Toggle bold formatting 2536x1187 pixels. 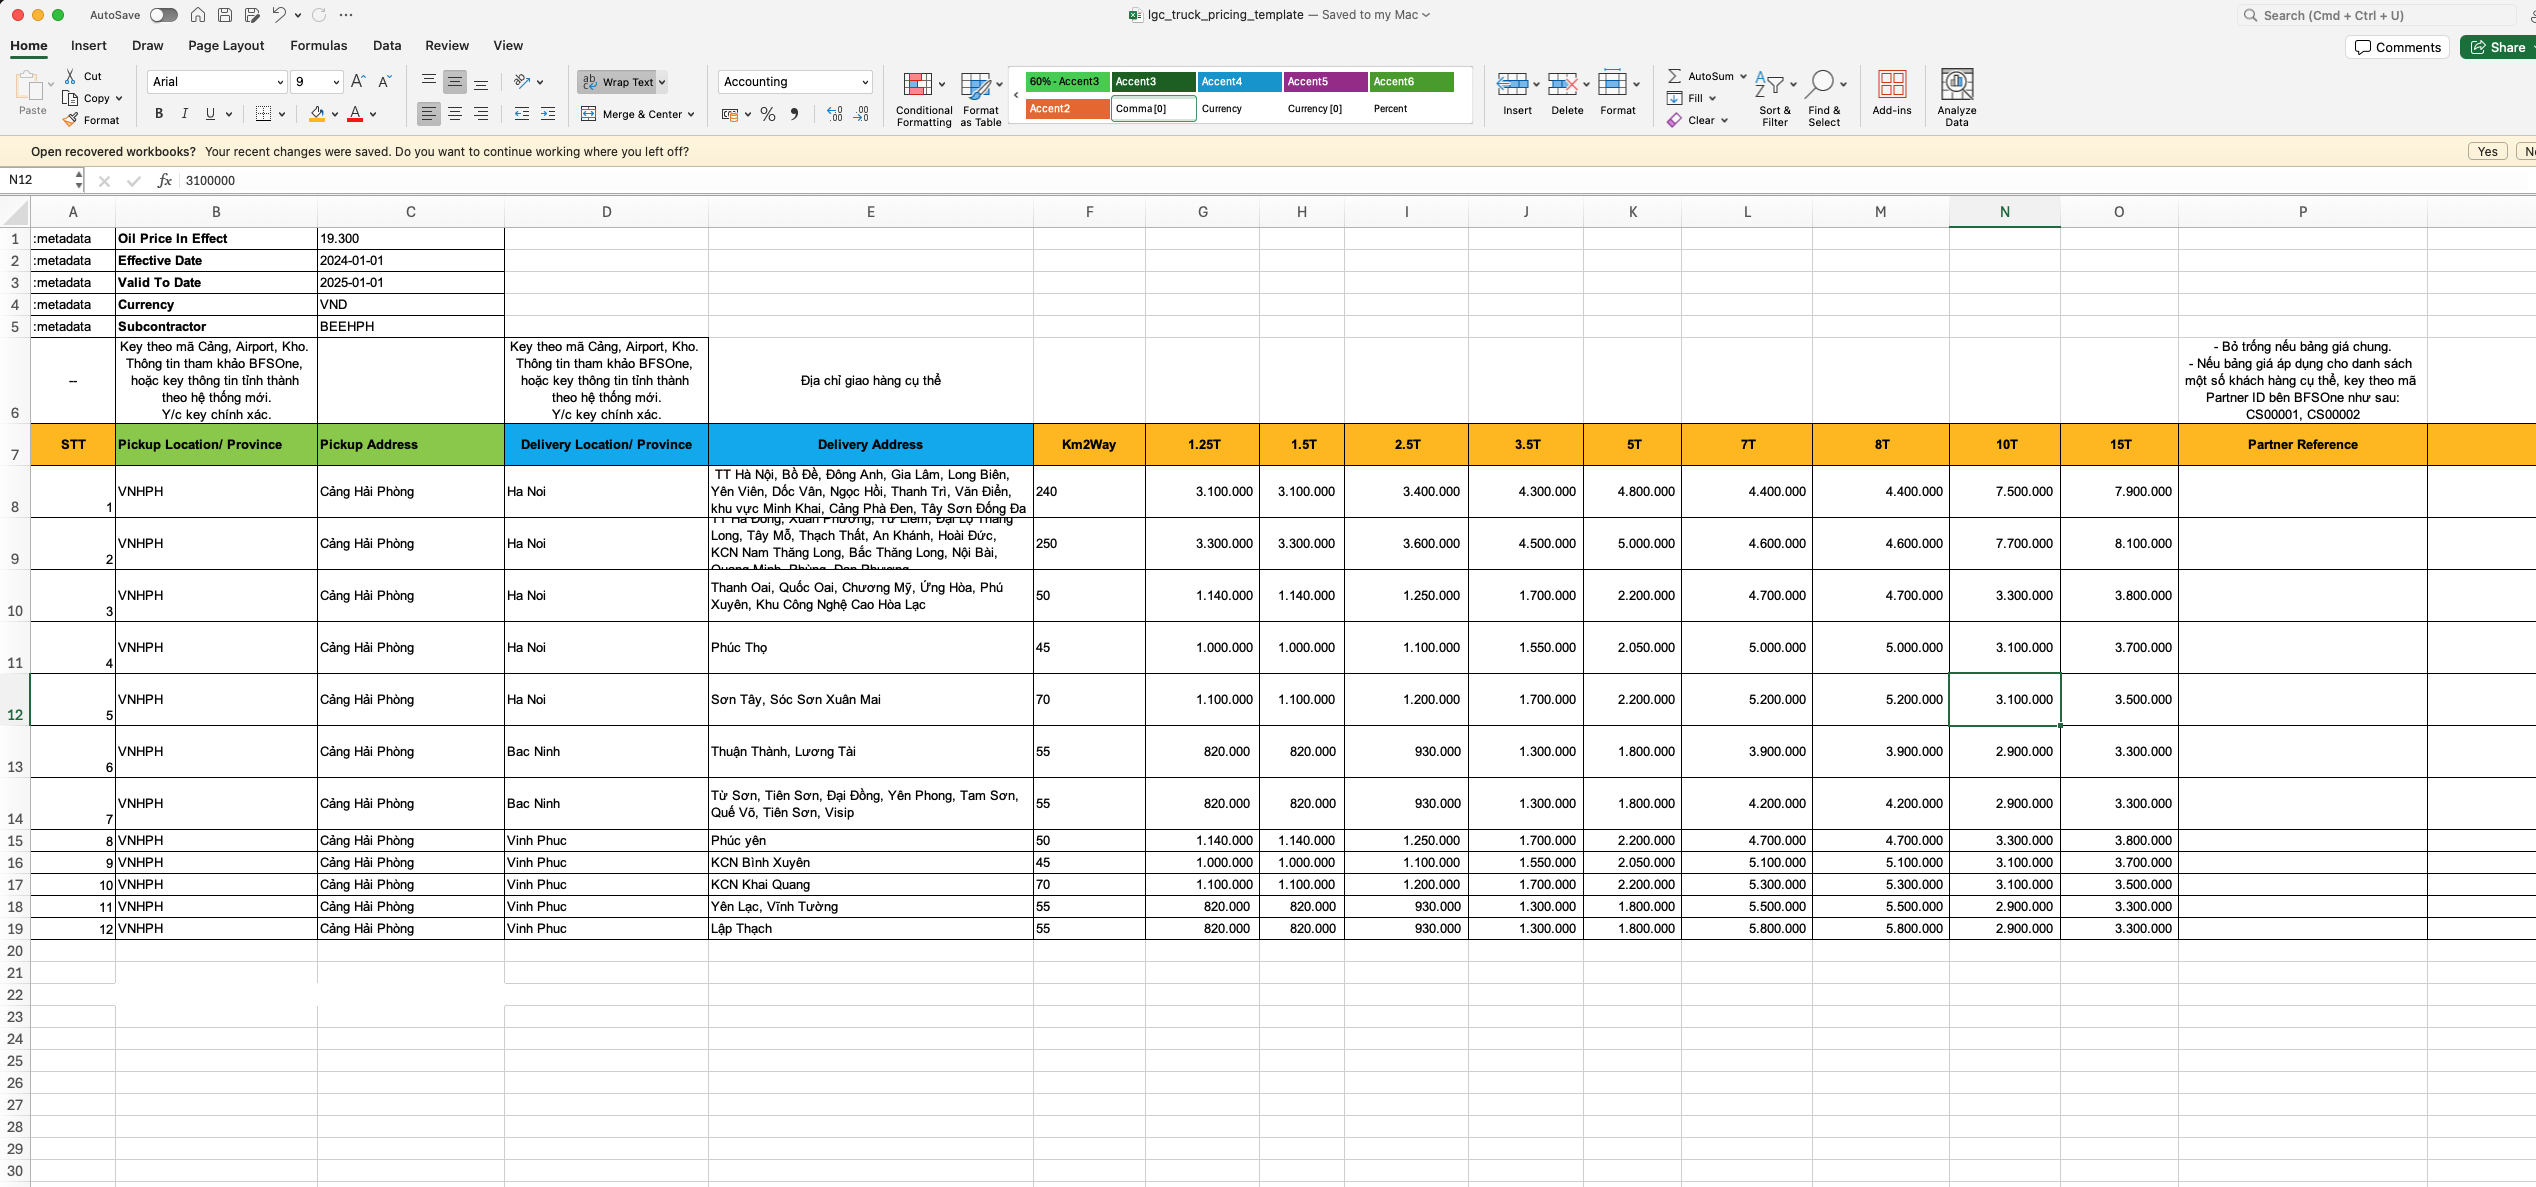click(159, 113)
